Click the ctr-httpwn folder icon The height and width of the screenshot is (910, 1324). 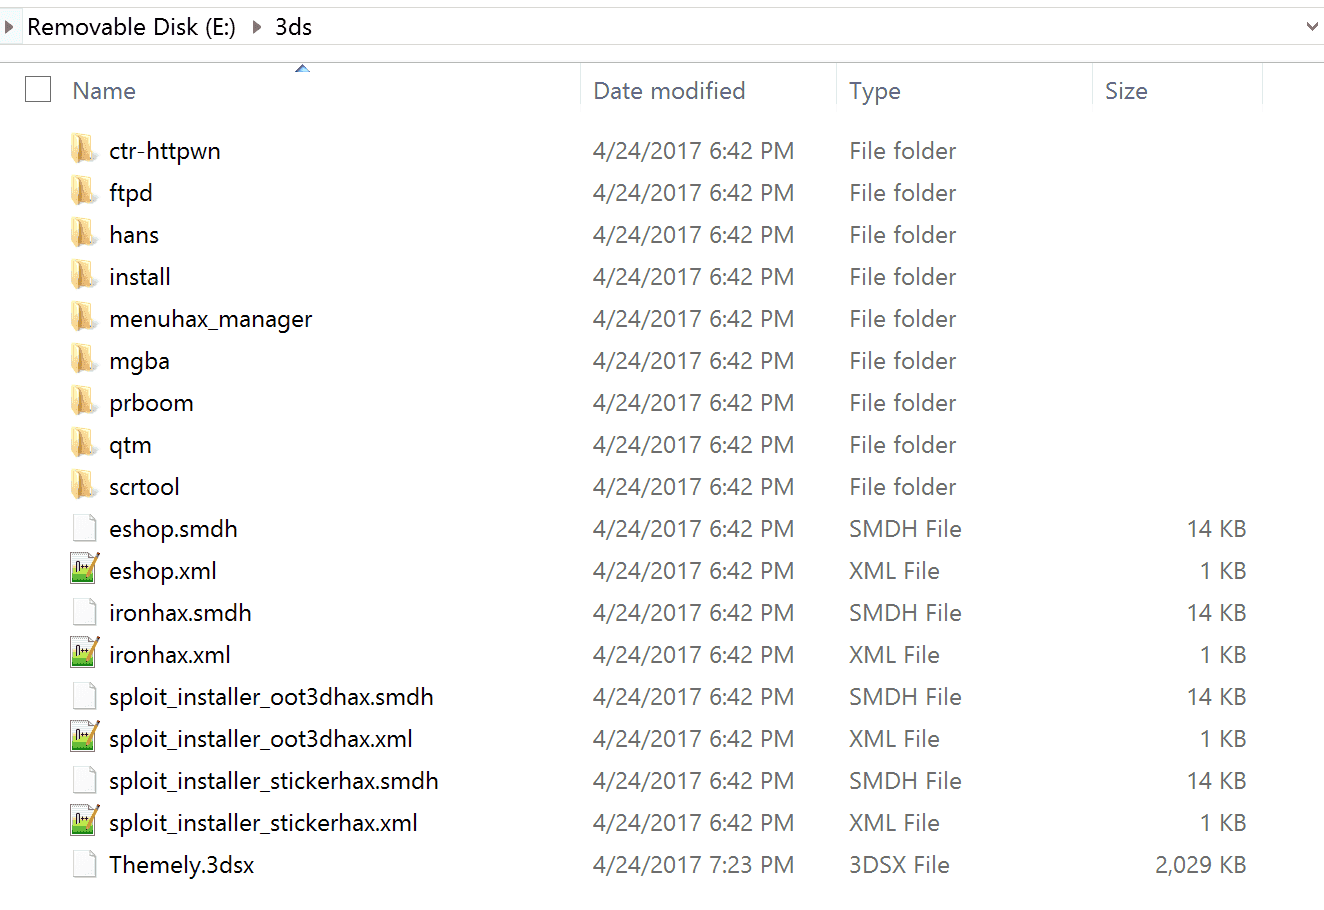(x=84, y=150)
